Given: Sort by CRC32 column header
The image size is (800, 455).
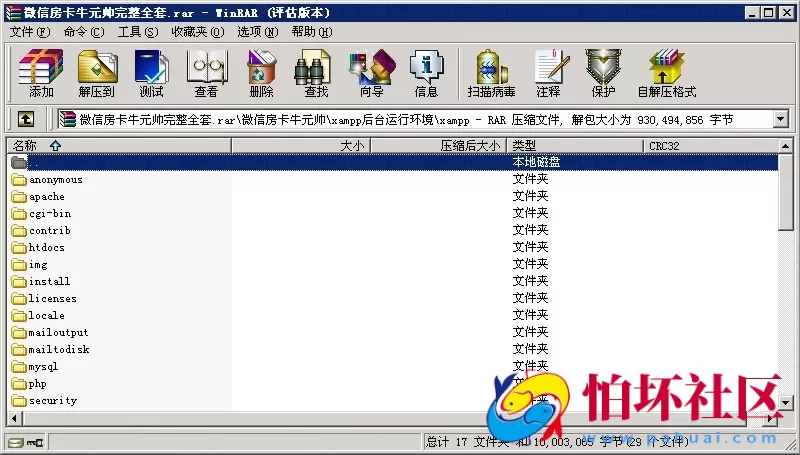Looking at the screenshot, I should pos(711,145).
